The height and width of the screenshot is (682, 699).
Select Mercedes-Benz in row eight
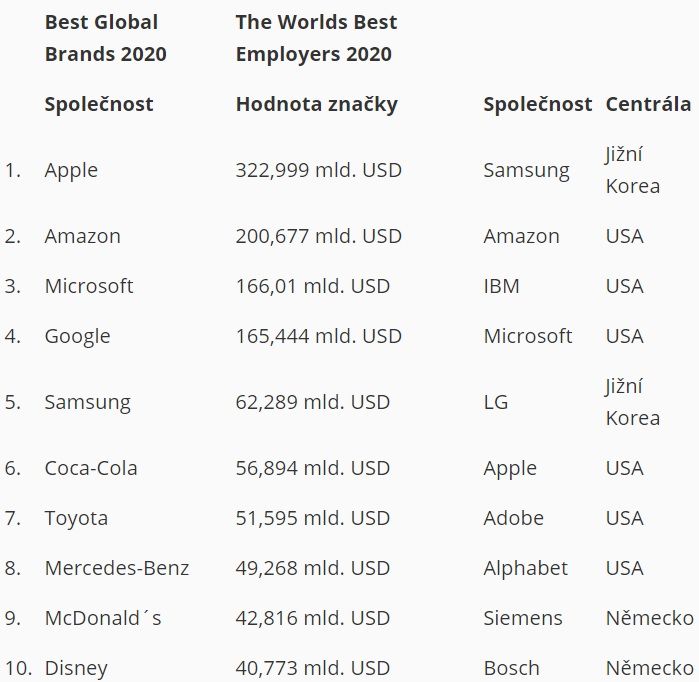pyautogui.click(x=117, y=568)
